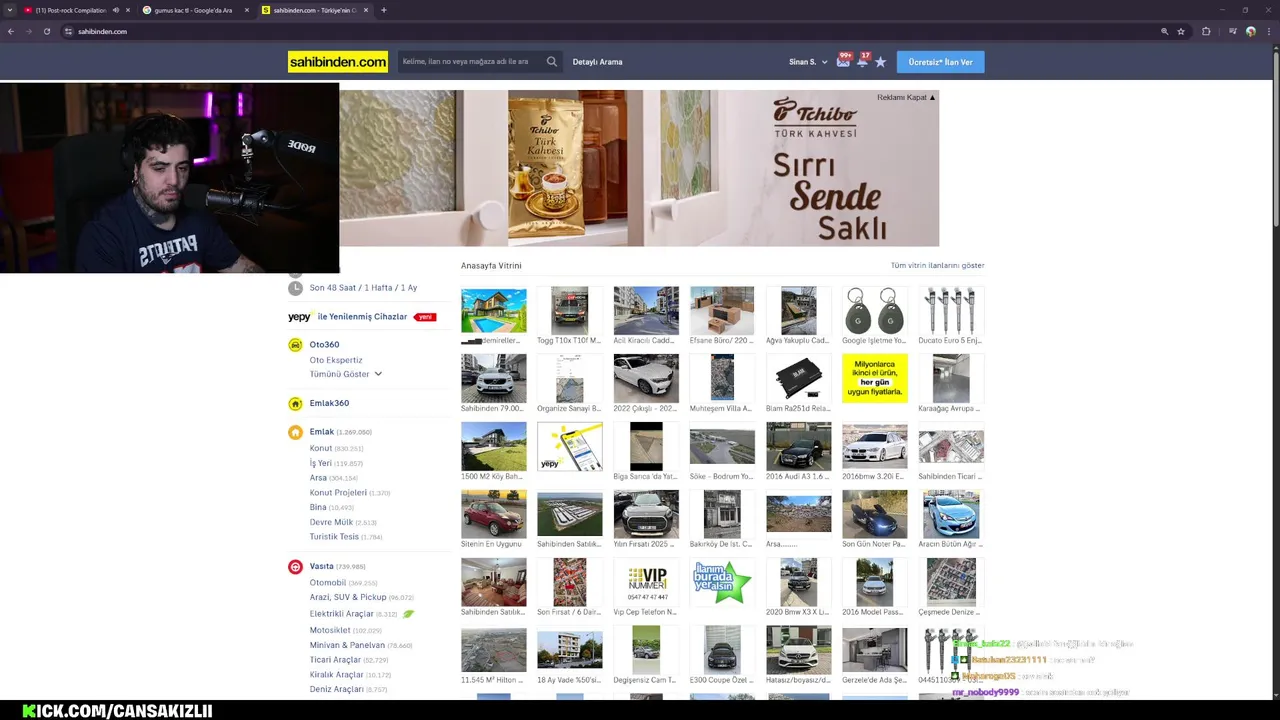This screenshot has height=720, width=1280.
Task: Open the Son Gün Noter Pa... blue car listing
Action: pos(874,514)
